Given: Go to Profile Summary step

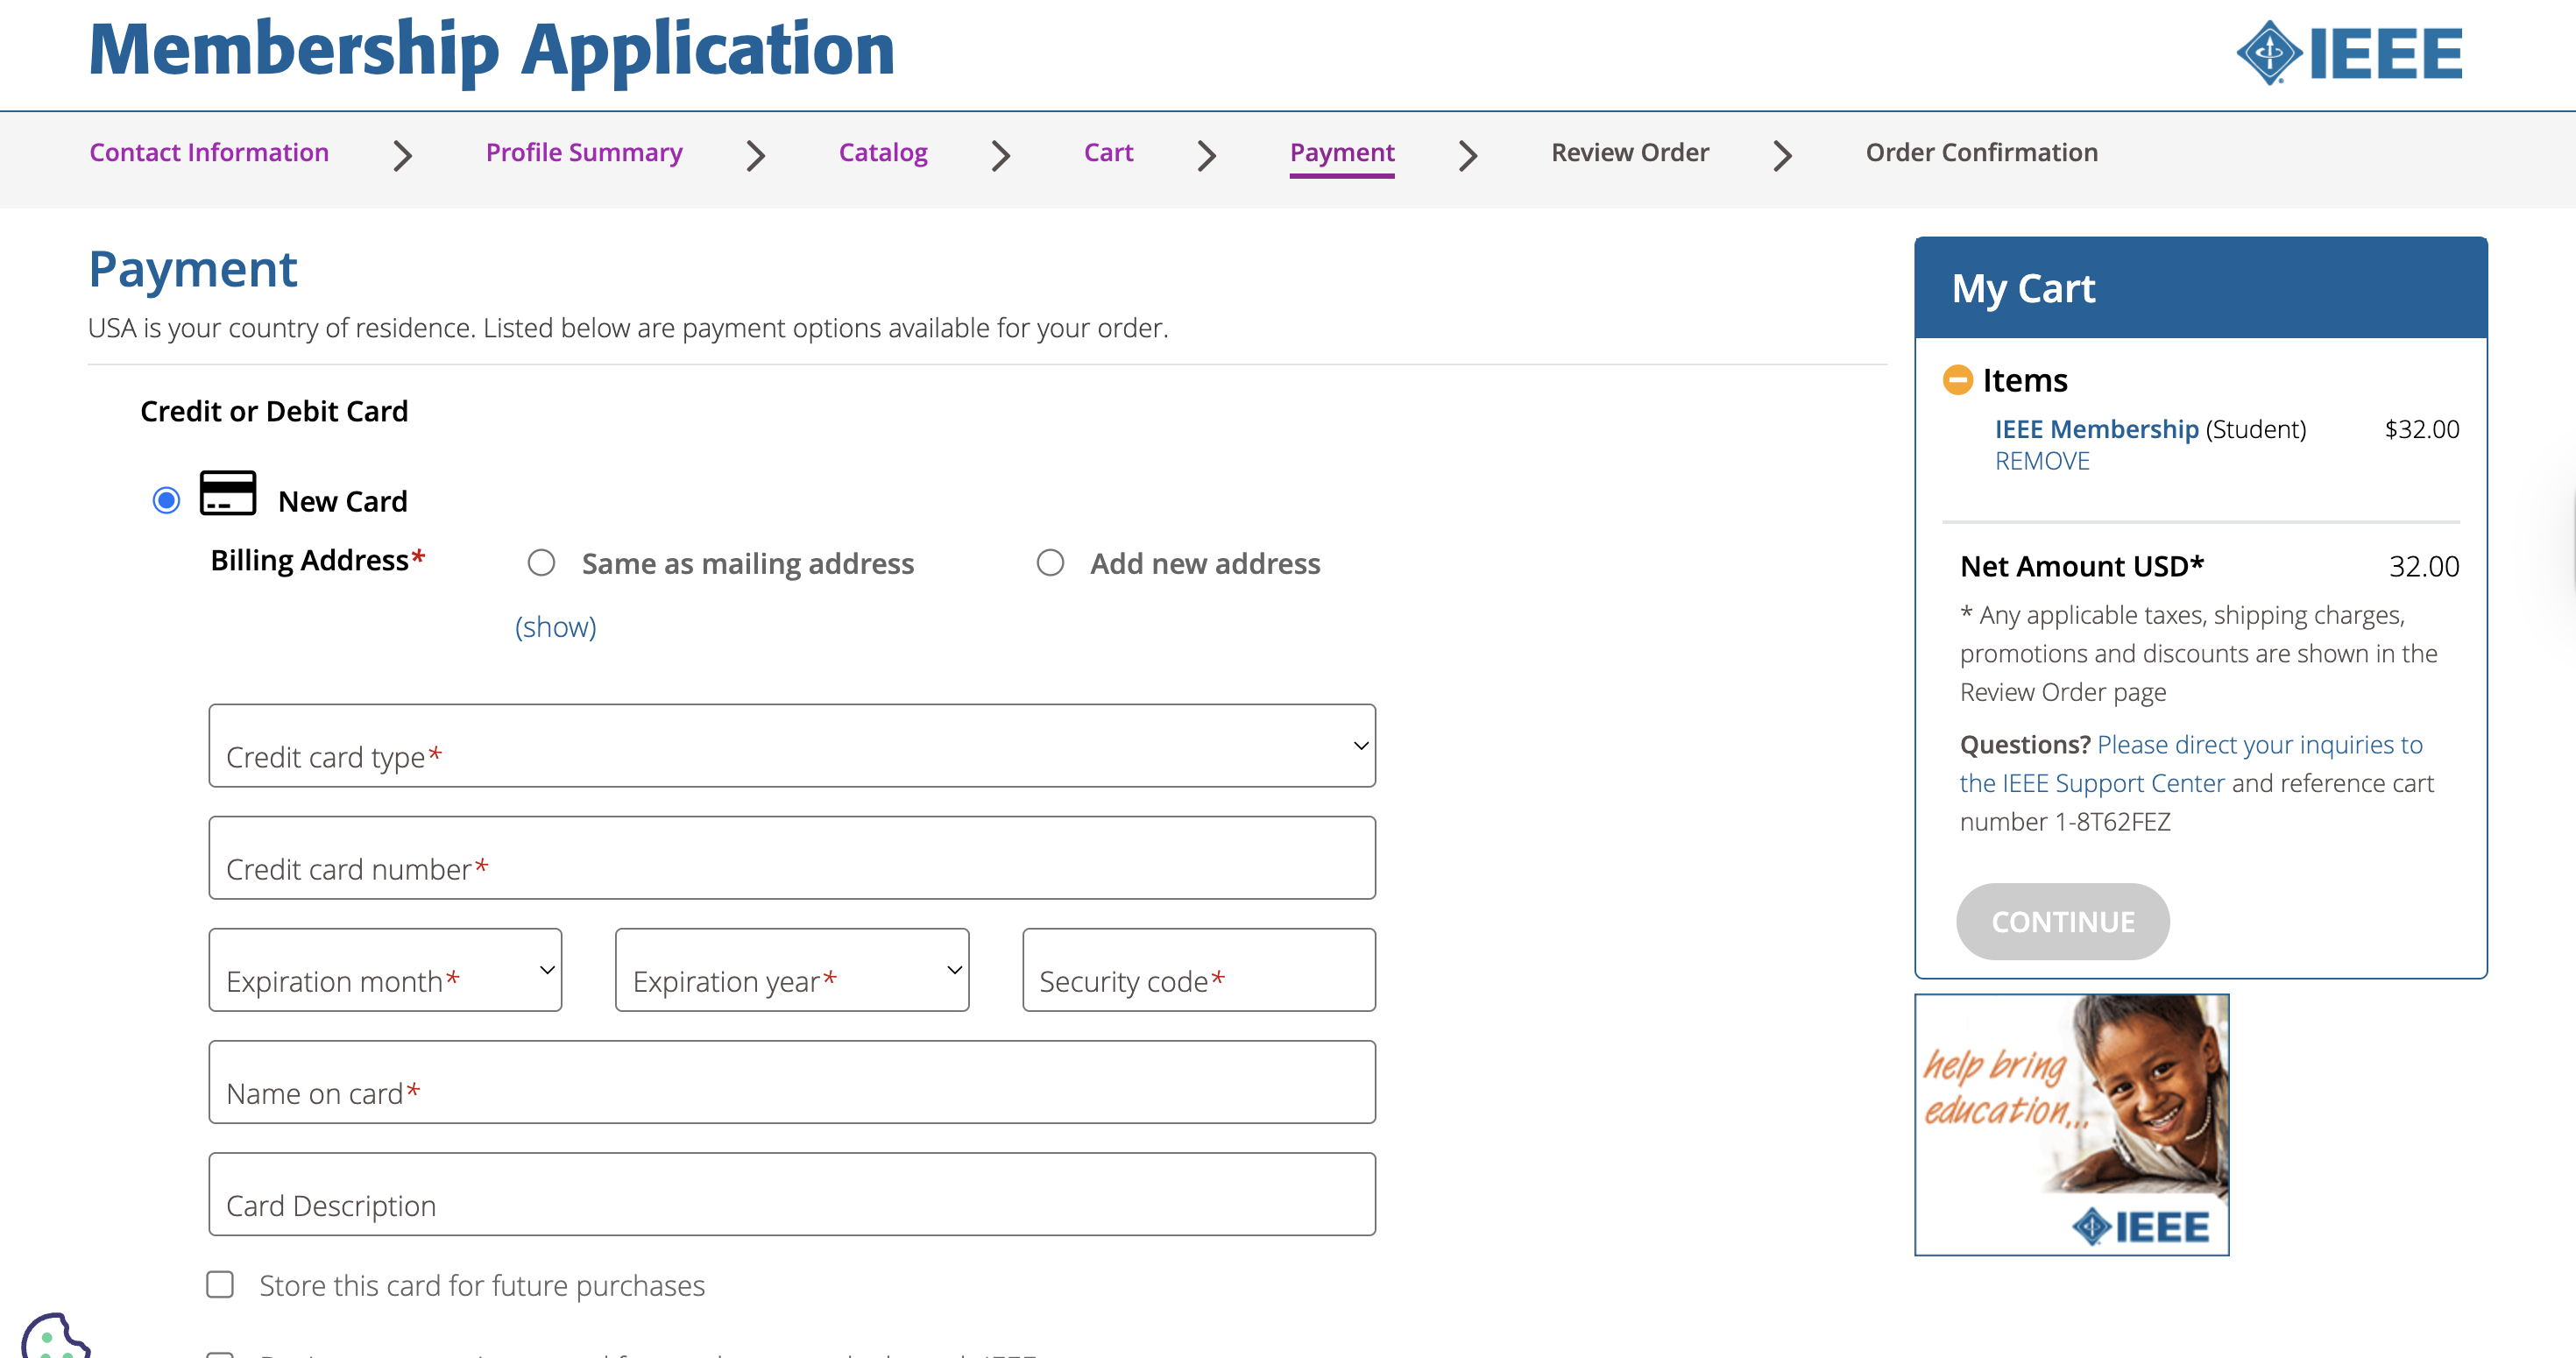Looking at the screenshot, I should [x=584, y=153].
